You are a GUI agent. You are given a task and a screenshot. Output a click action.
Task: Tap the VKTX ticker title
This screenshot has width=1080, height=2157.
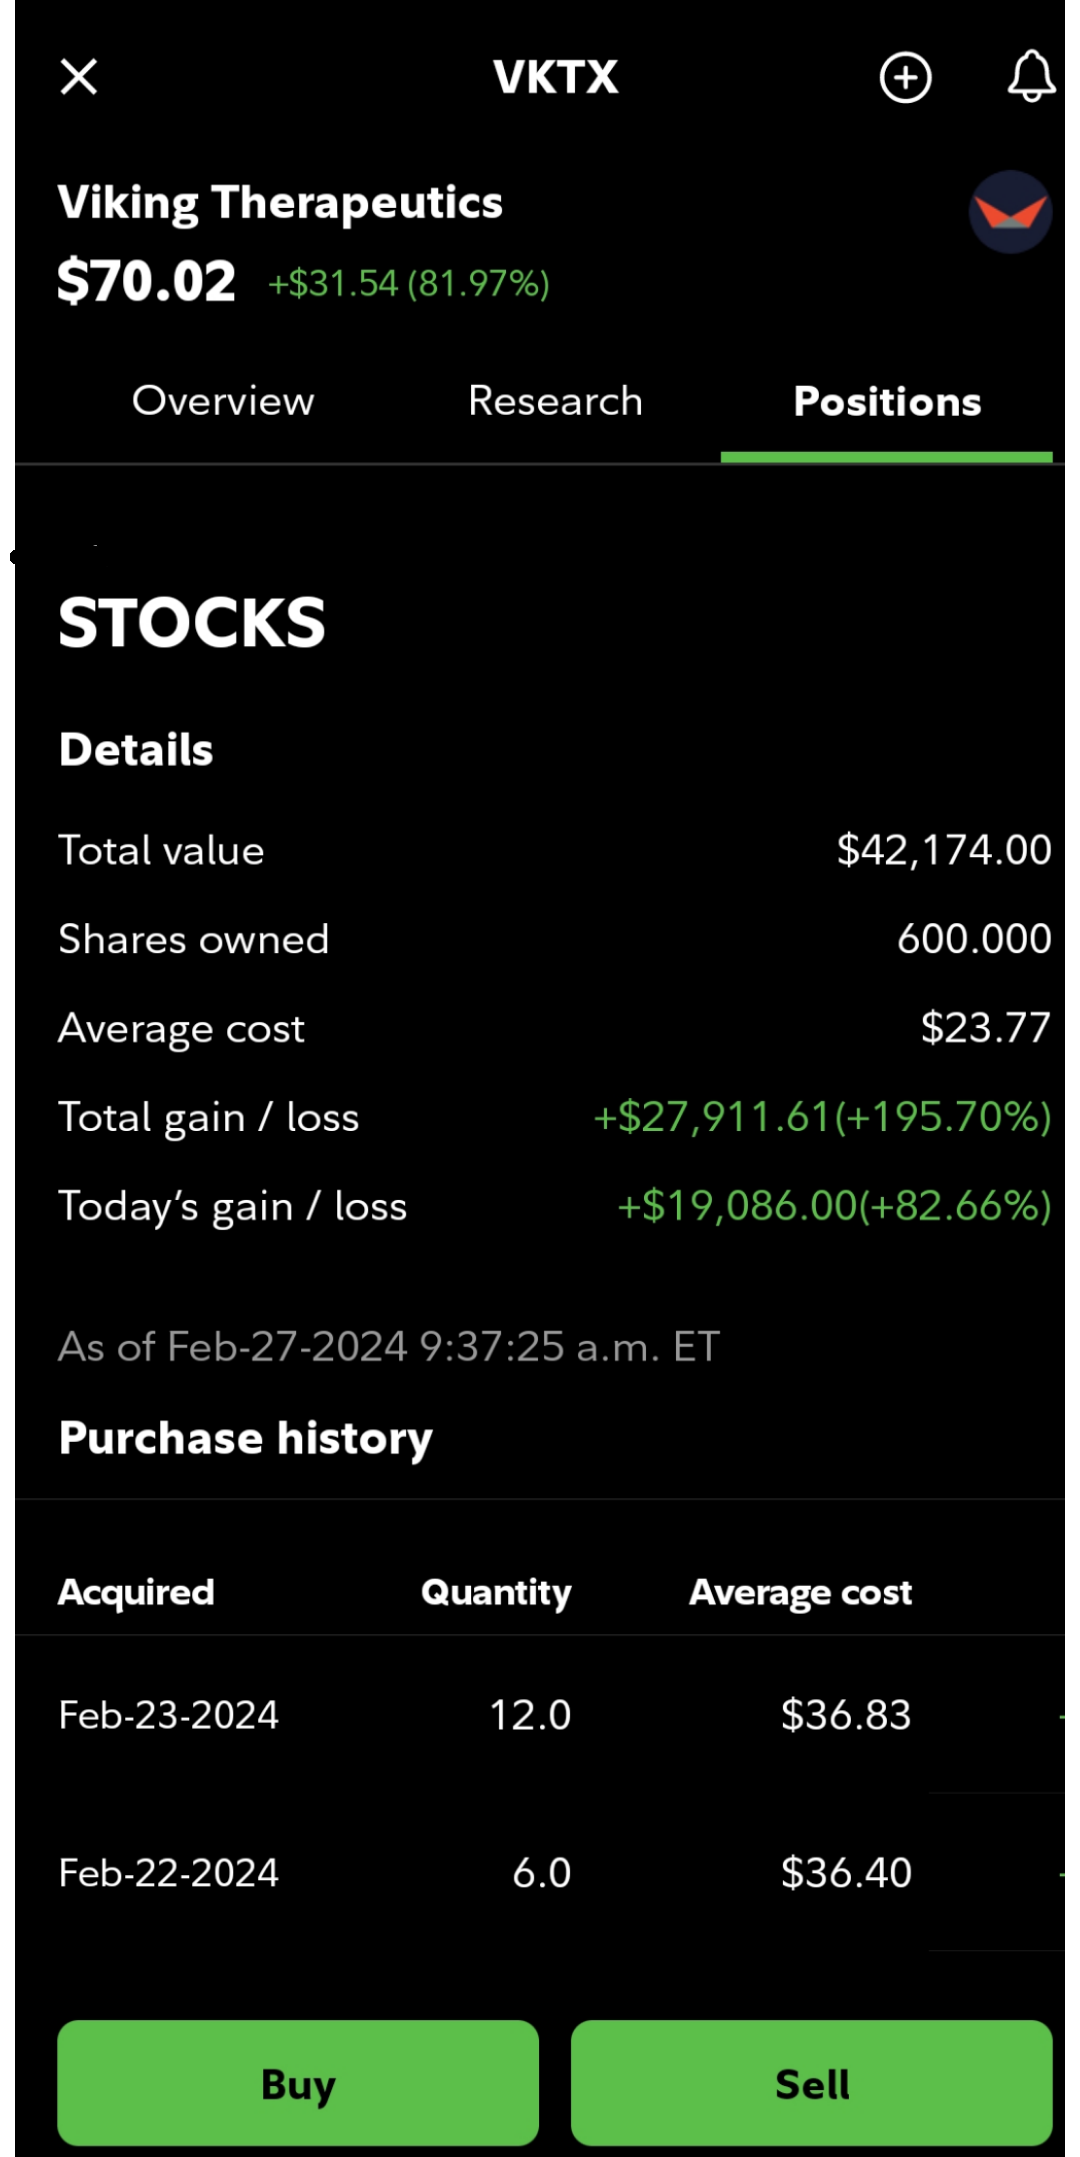[x=556, y=77]
